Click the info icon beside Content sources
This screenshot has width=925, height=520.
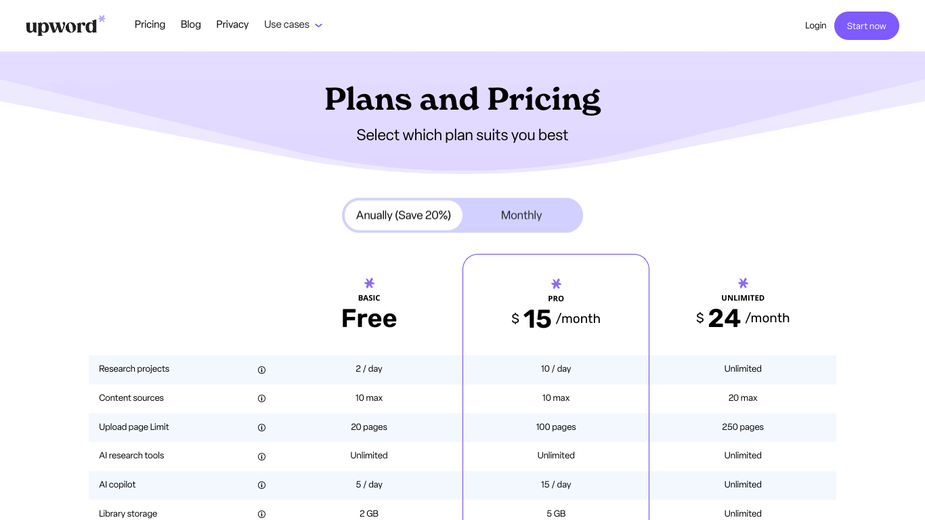point(261,398)
